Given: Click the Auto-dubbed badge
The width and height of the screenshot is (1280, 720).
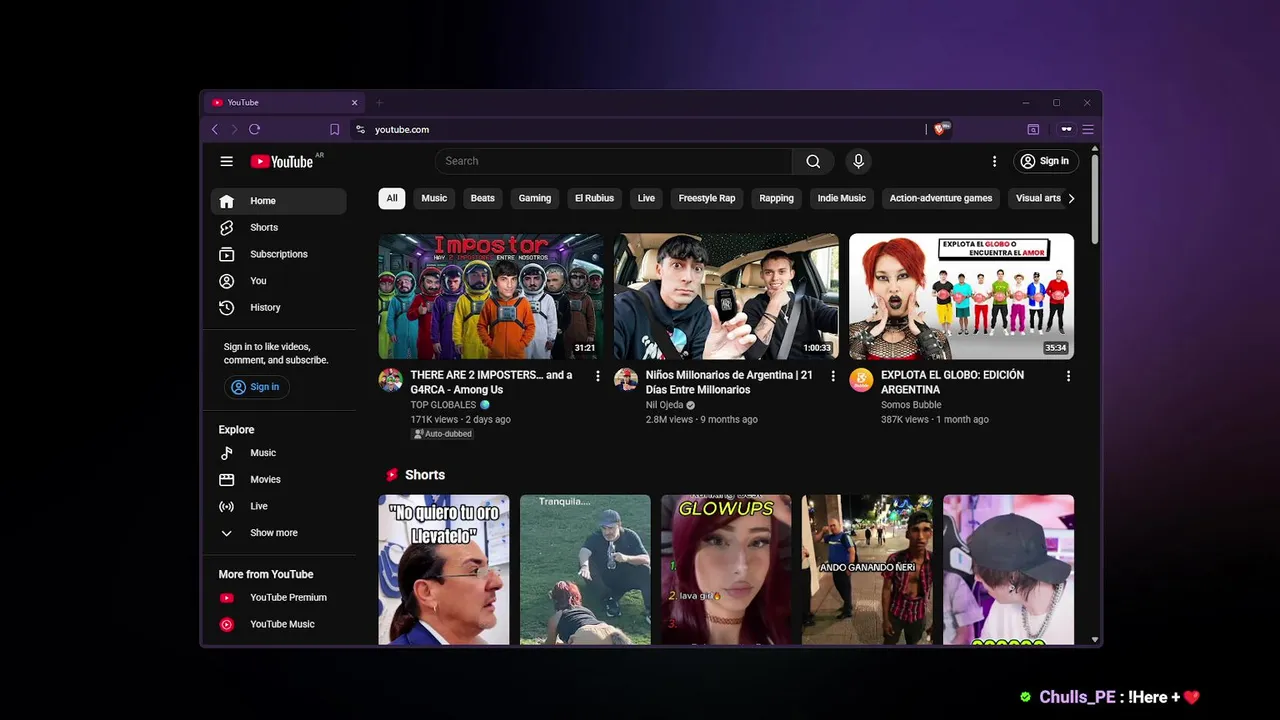Looking at the screenshot, I should [x=442, y=434].
